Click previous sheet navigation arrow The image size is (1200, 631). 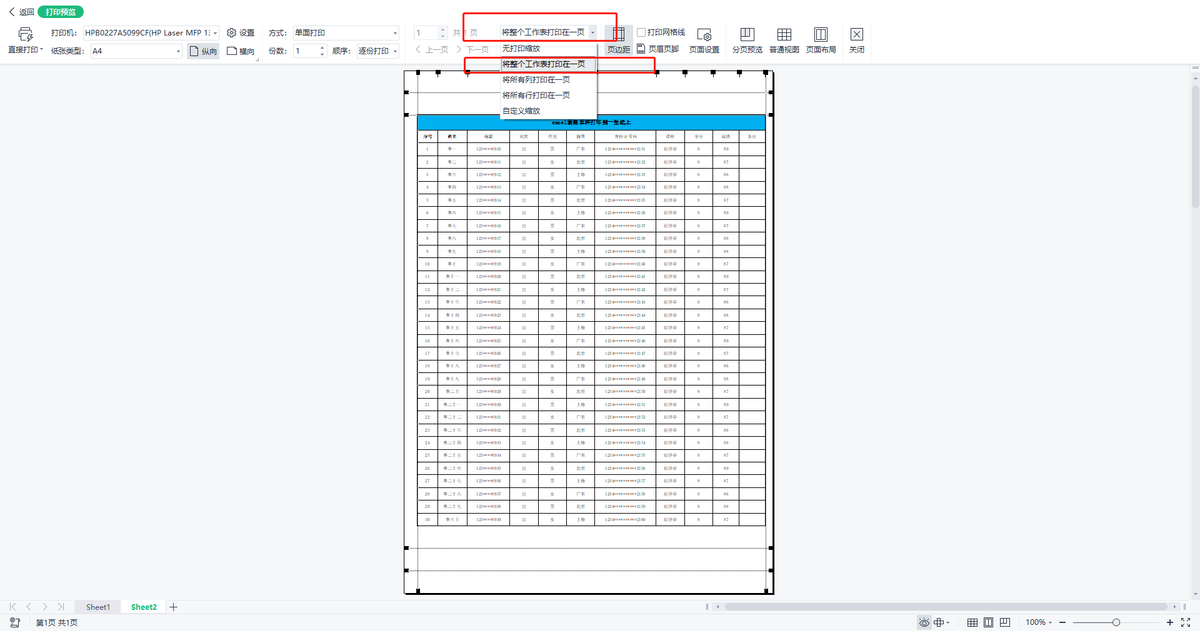(x=29, y=607)
